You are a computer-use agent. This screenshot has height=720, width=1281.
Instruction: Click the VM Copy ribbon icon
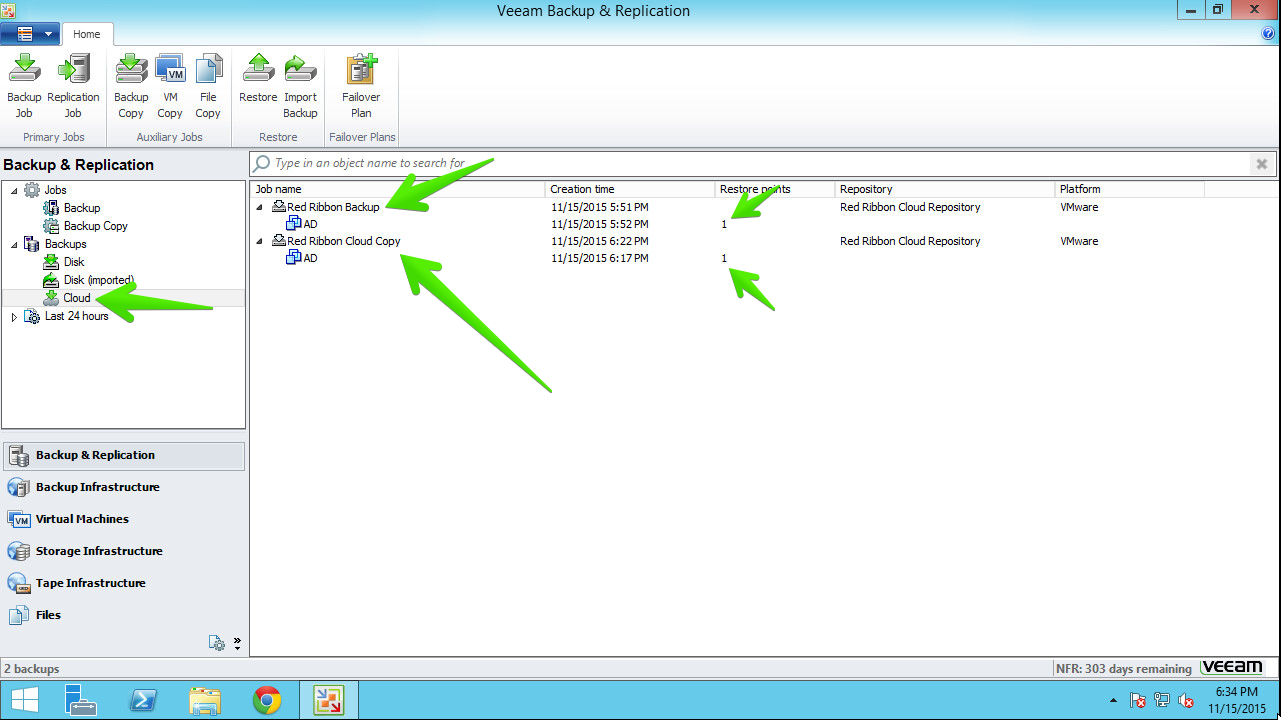pos(170,86)
